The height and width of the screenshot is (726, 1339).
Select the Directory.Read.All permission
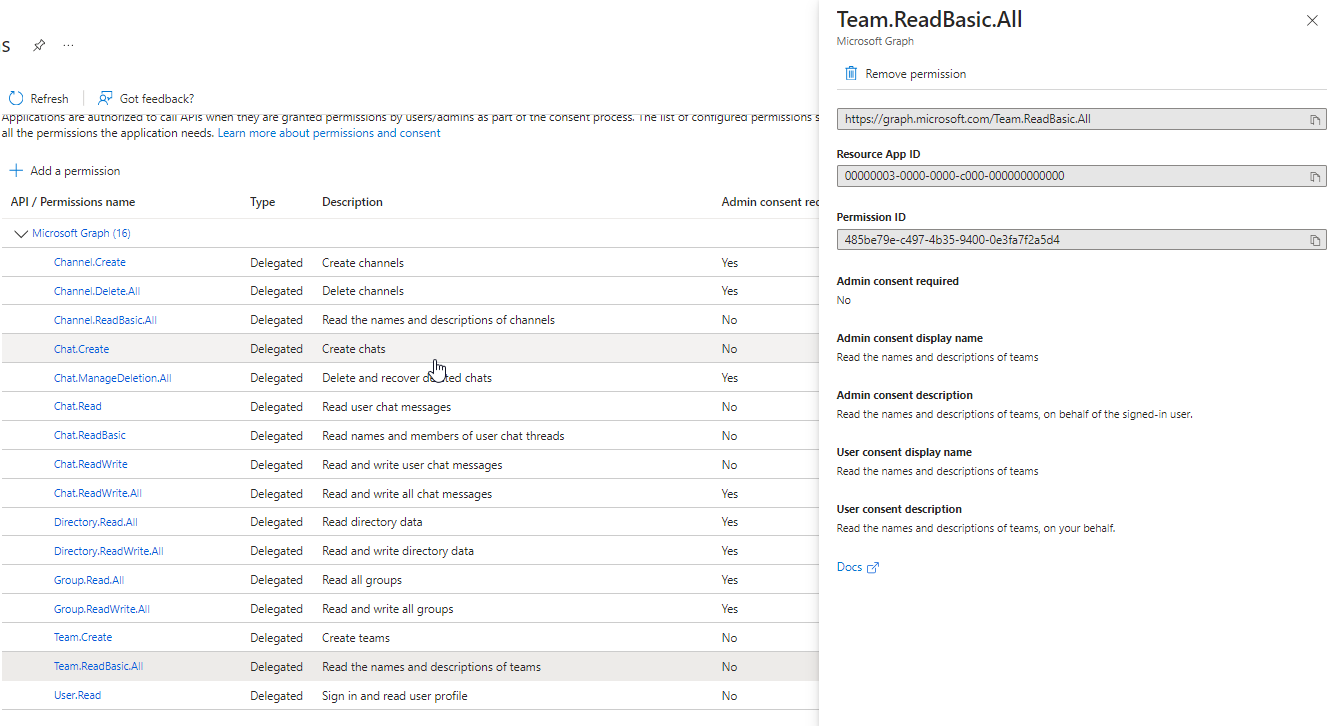coord(95,521)
